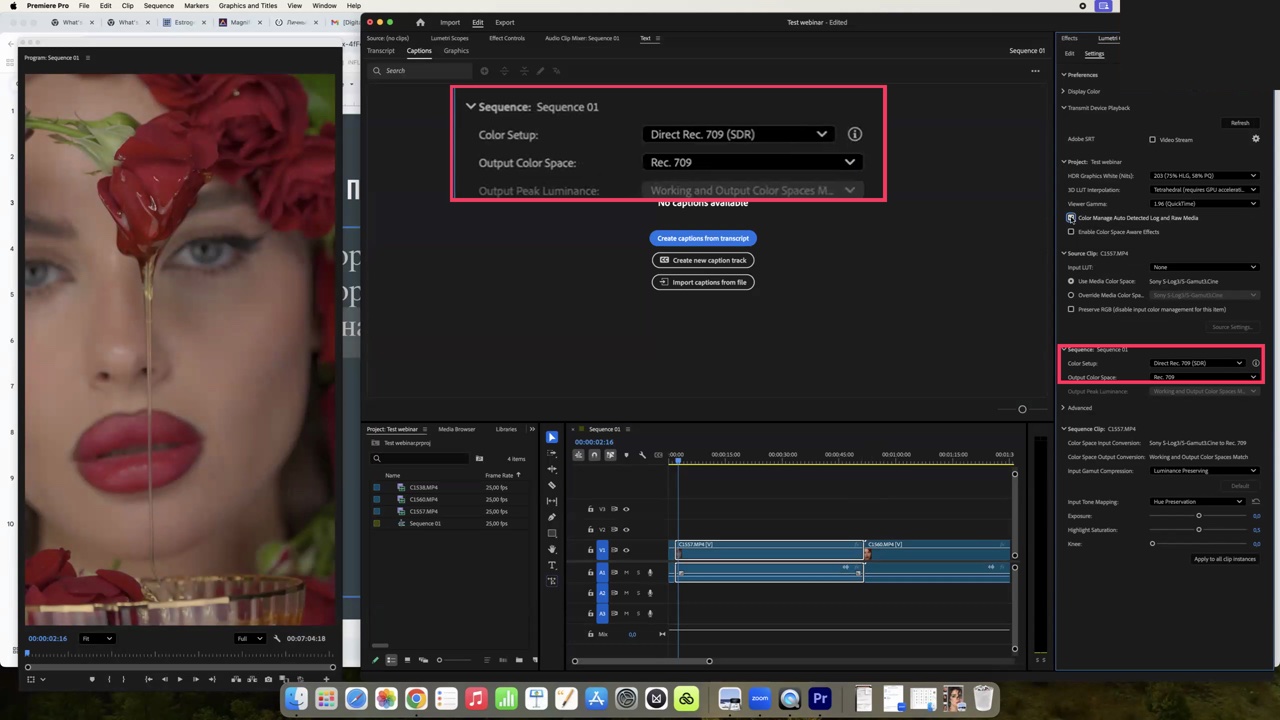
Task: Open timeline wrench display settings
Action: tap(642, 455)
